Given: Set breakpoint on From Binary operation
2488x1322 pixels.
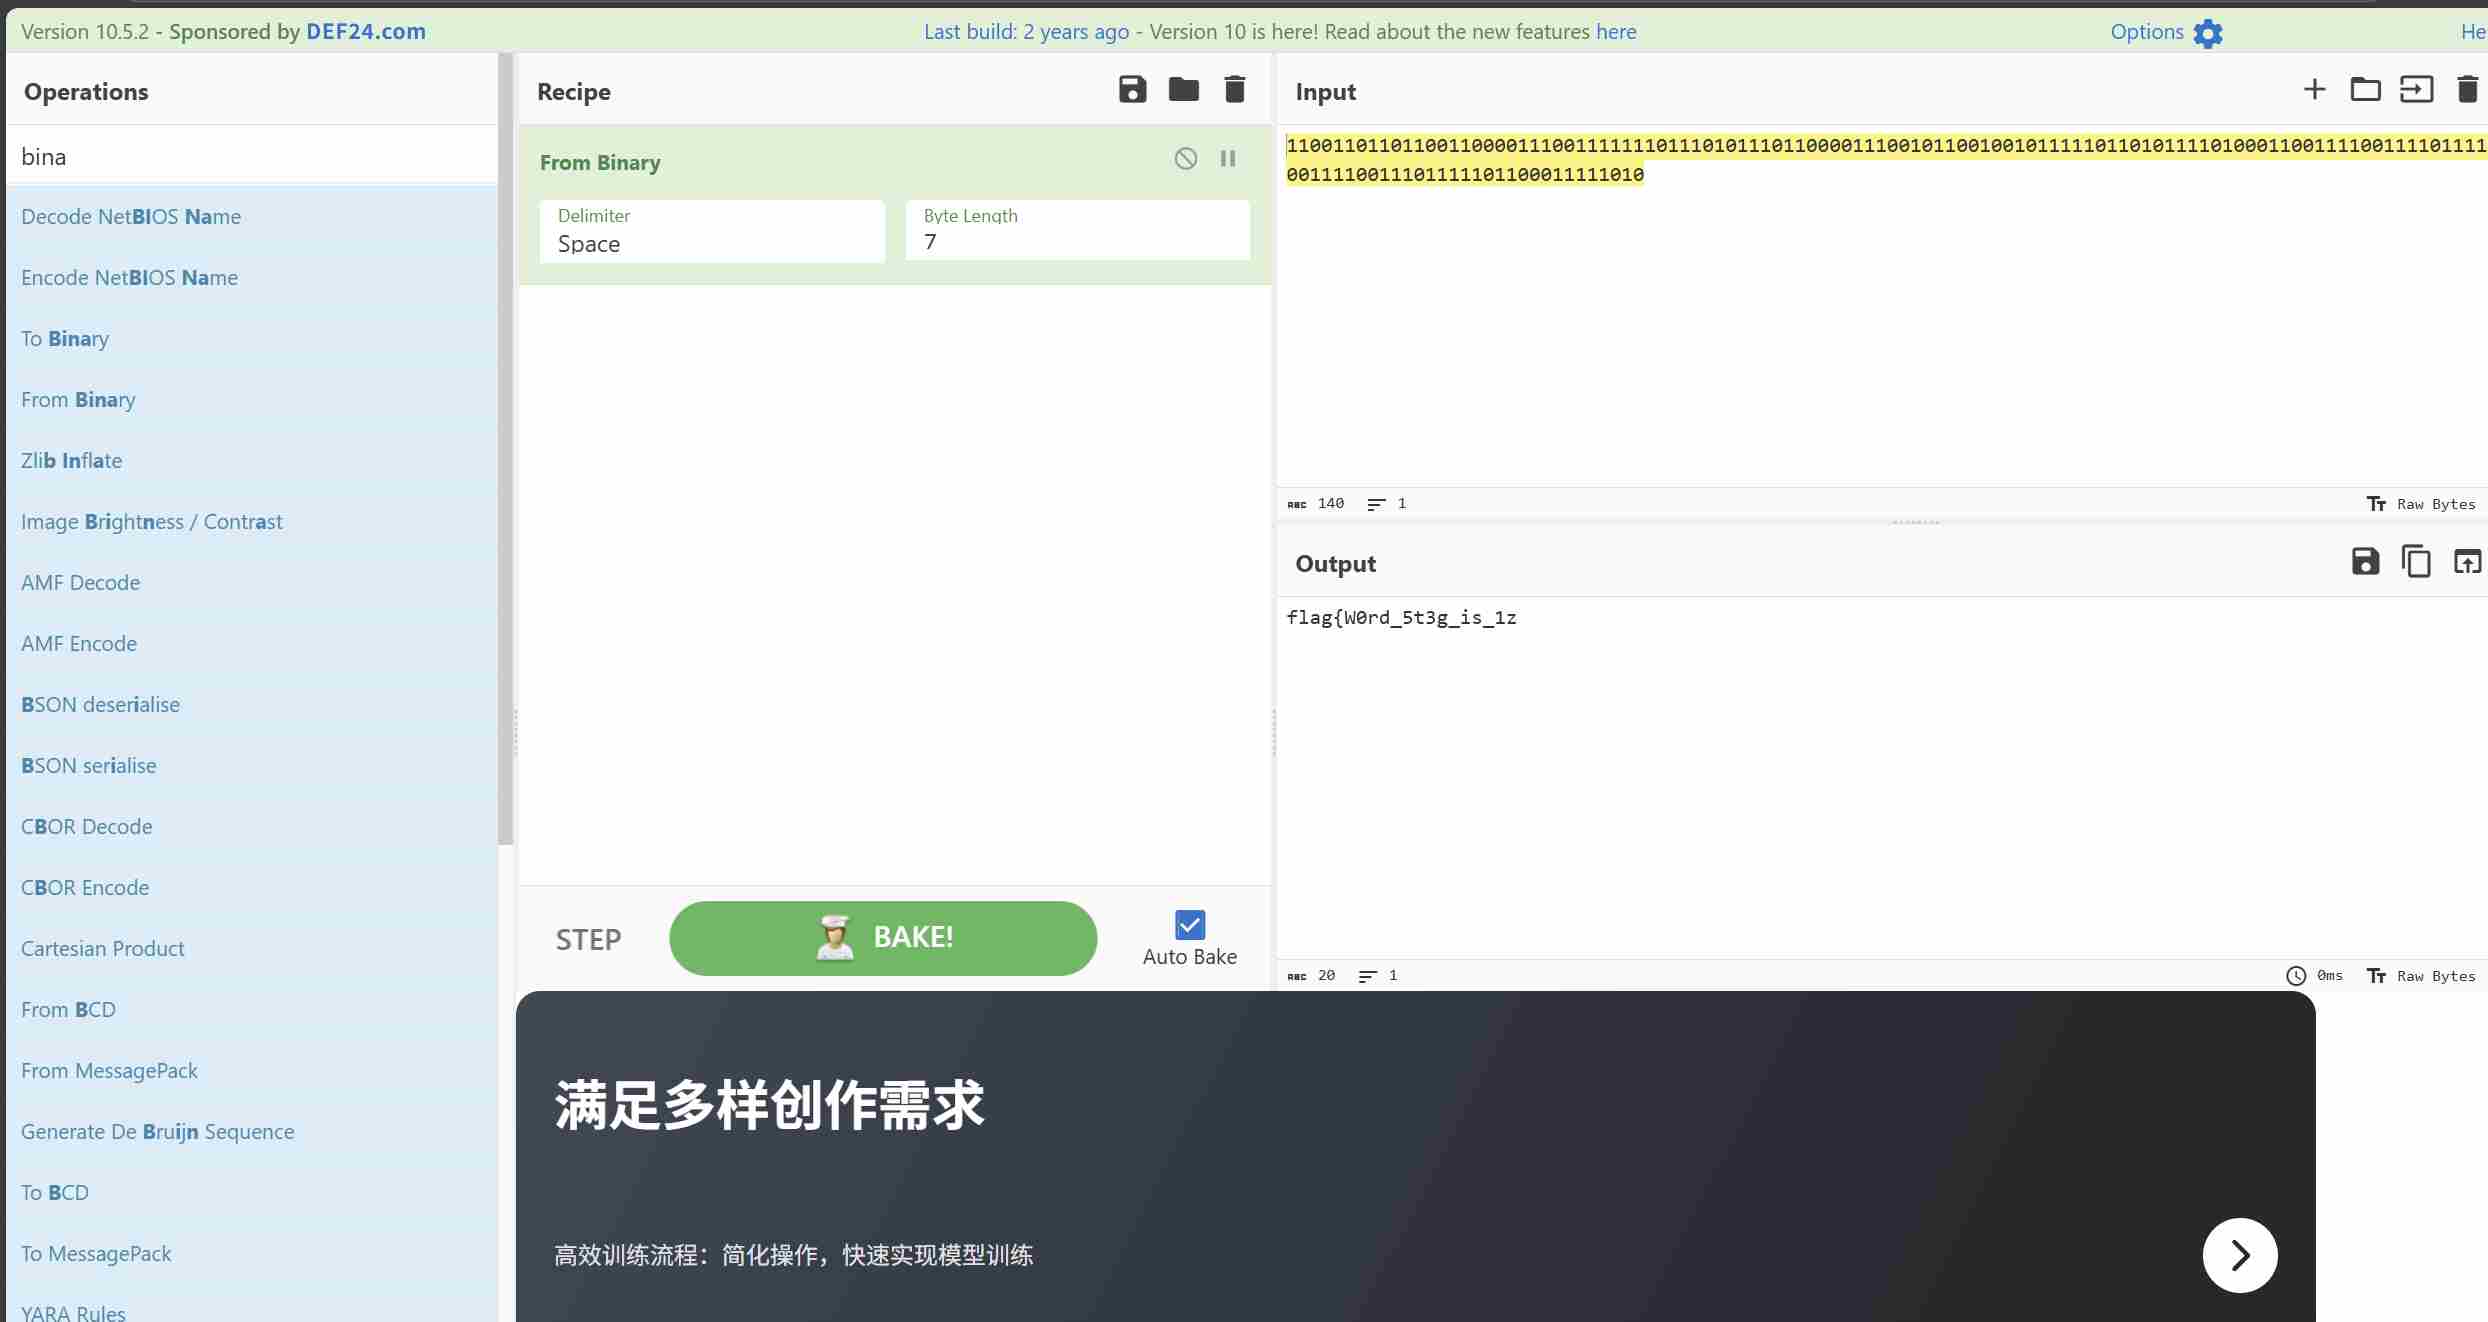Looking at the screenshot, I should point(1228,159).
